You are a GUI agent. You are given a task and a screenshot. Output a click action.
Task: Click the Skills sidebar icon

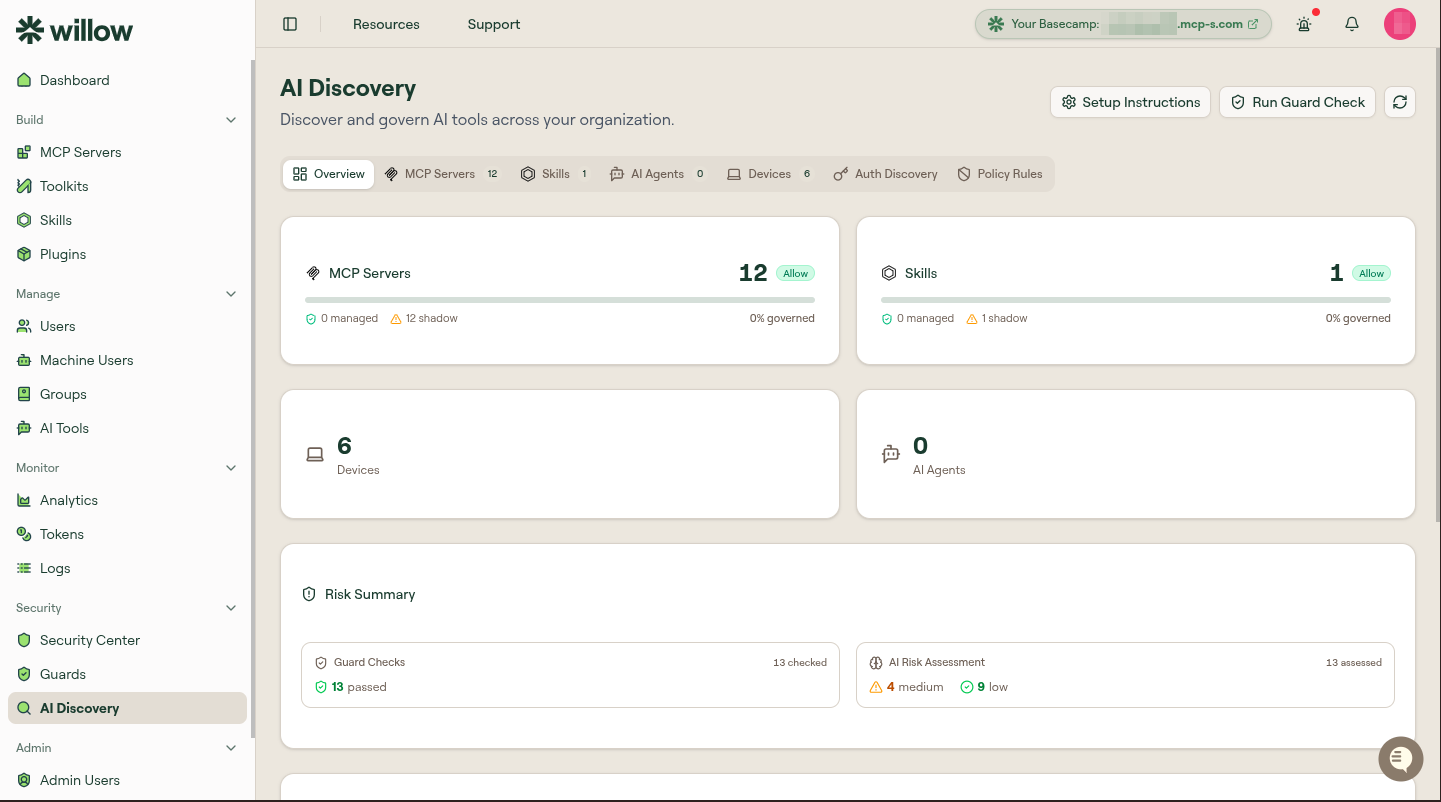(x=24, y=220)
